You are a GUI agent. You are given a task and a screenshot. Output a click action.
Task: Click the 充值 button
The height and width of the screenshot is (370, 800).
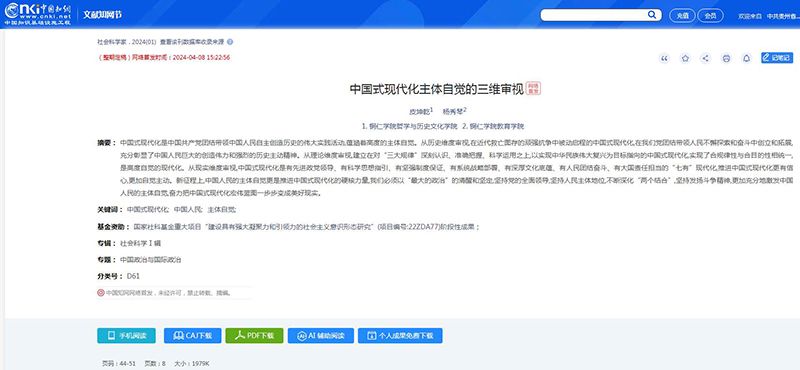coord(682,15)
